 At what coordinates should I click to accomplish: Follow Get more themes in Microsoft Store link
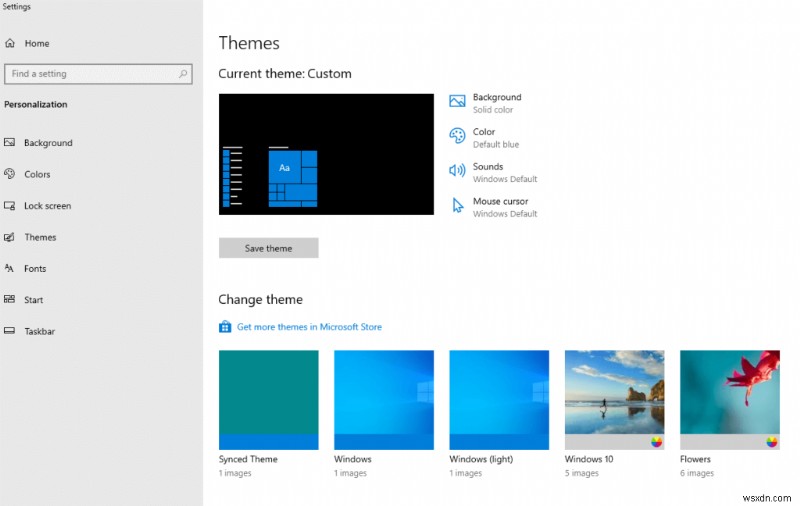pos(309,327)
